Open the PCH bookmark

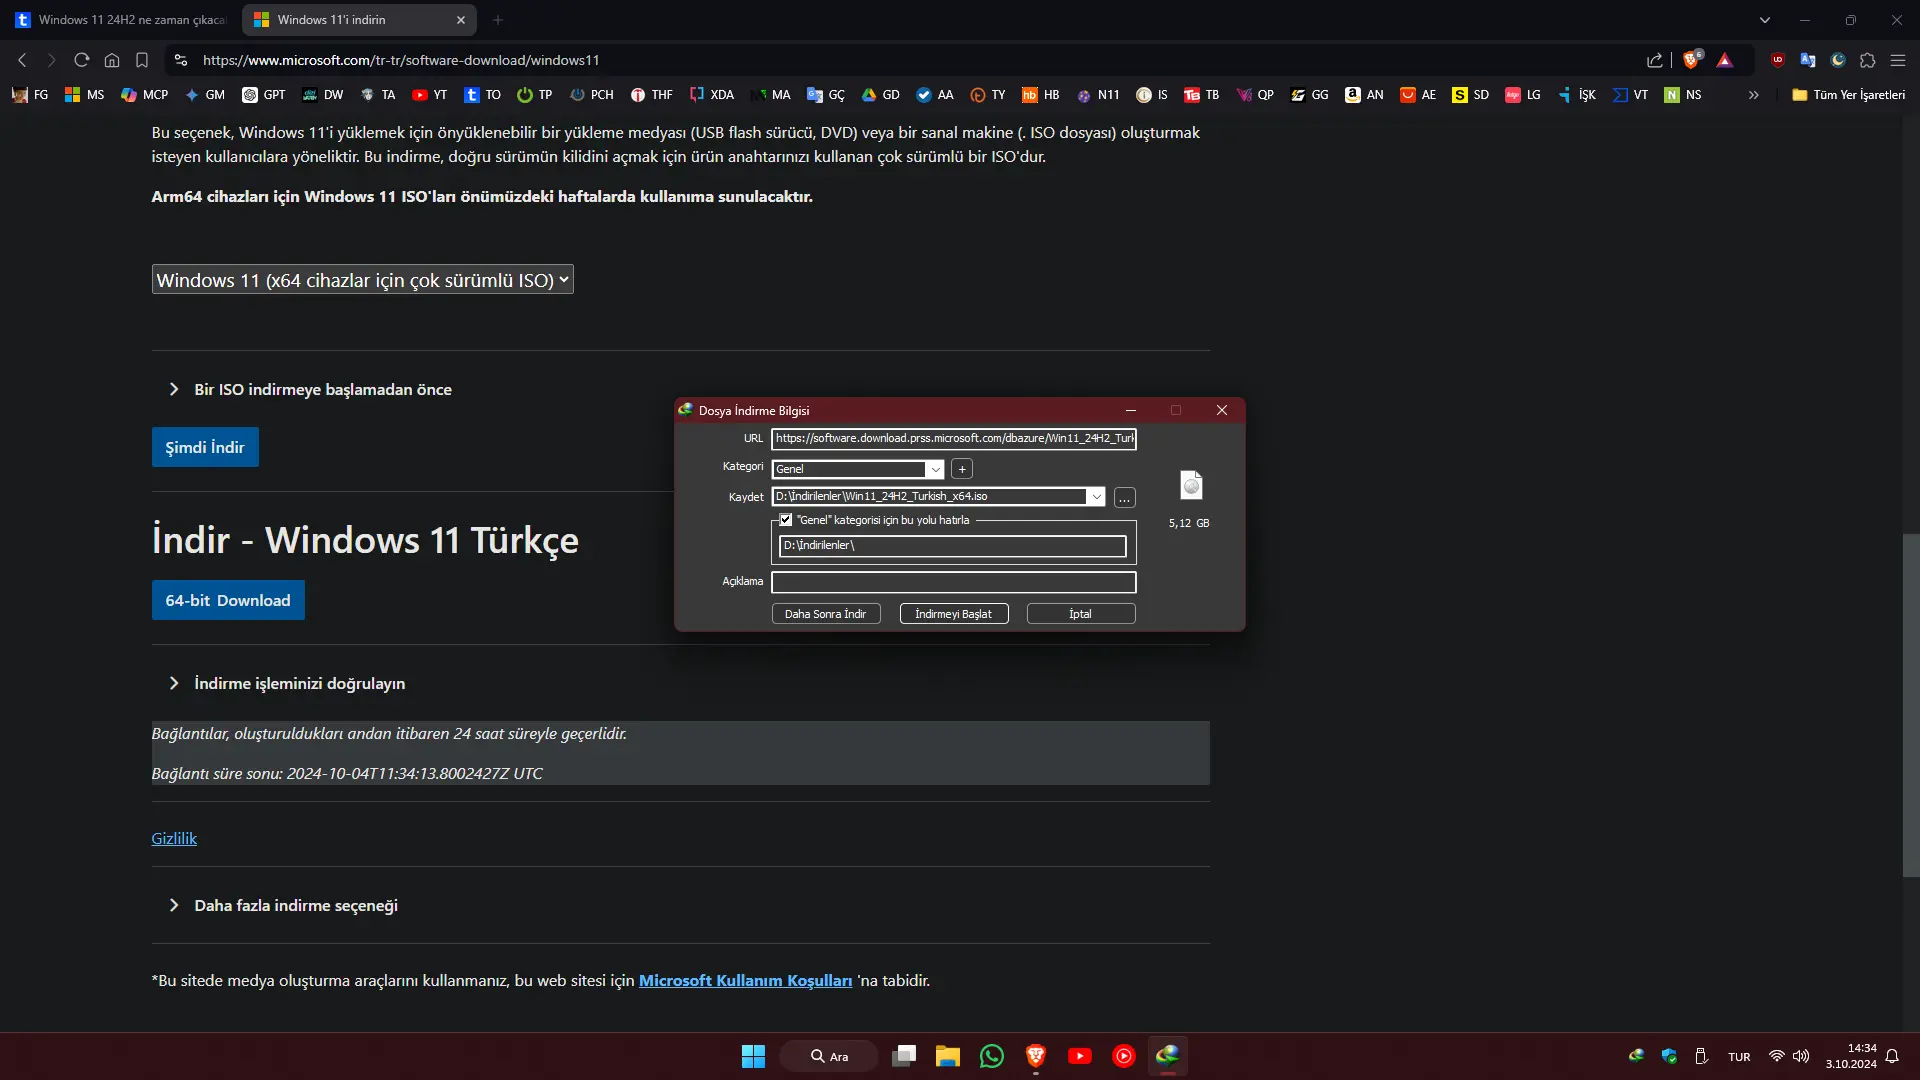pyautogui.click(x=592, y=95)
